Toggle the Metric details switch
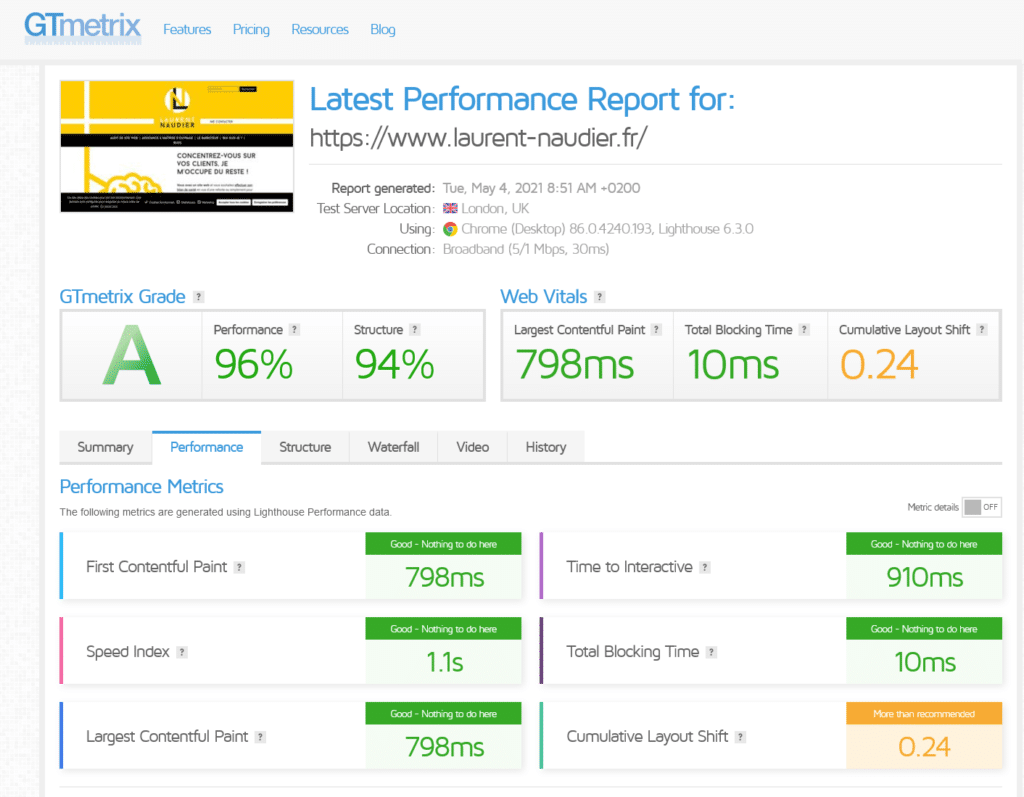This screenshot has width=1024, height=797. point(981,507)
